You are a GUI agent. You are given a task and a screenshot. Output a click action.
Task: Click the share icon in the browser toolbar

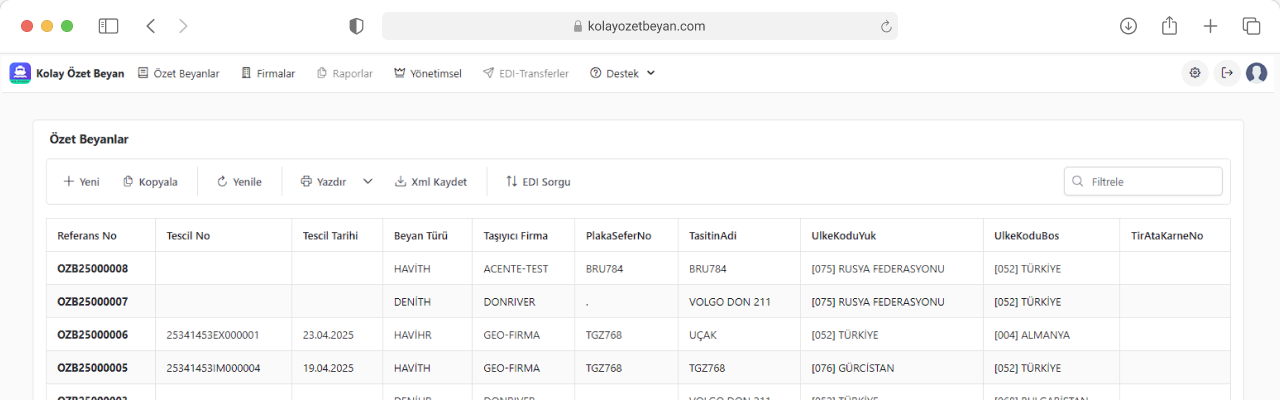click(1169, 27)
